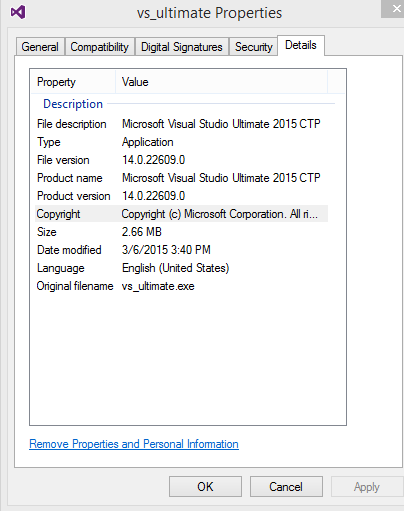Select the Original filename row
Image resolution: width=404 pixels, height=511 pixels.
(x=181, y=286)
